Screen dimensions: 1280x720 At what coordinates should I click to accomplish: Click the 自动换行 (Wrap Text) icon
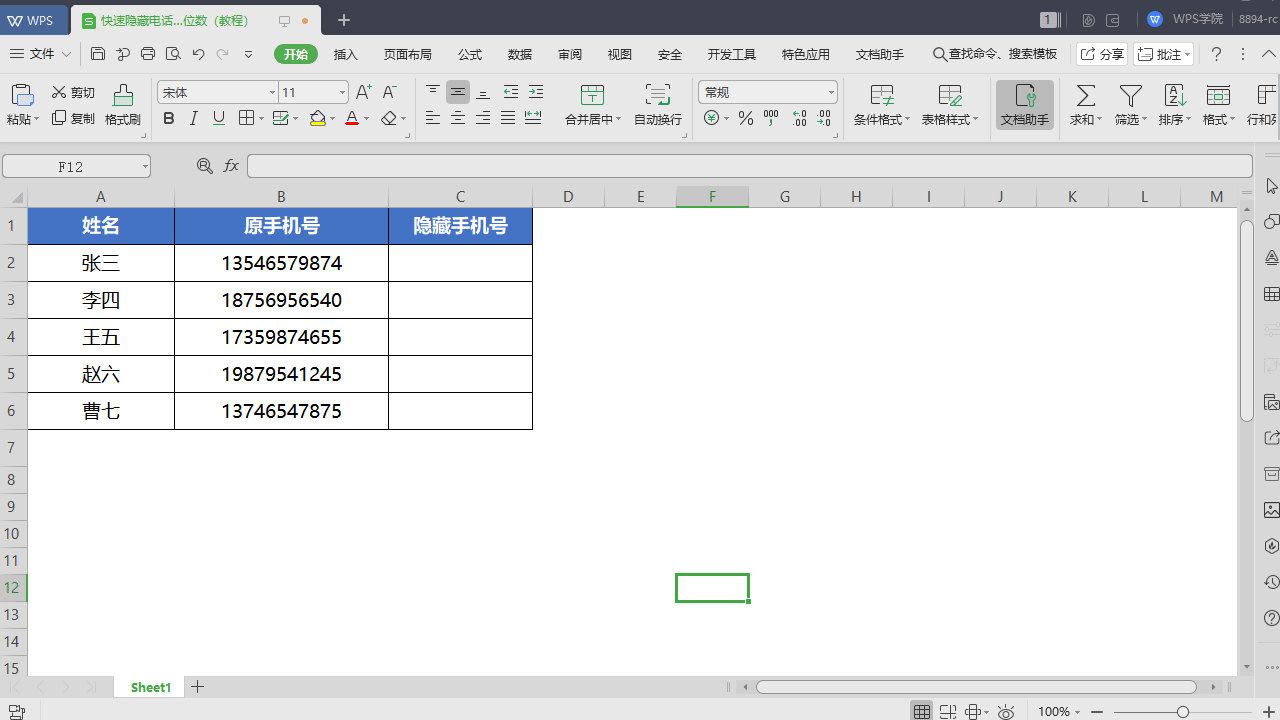(657, 105)
